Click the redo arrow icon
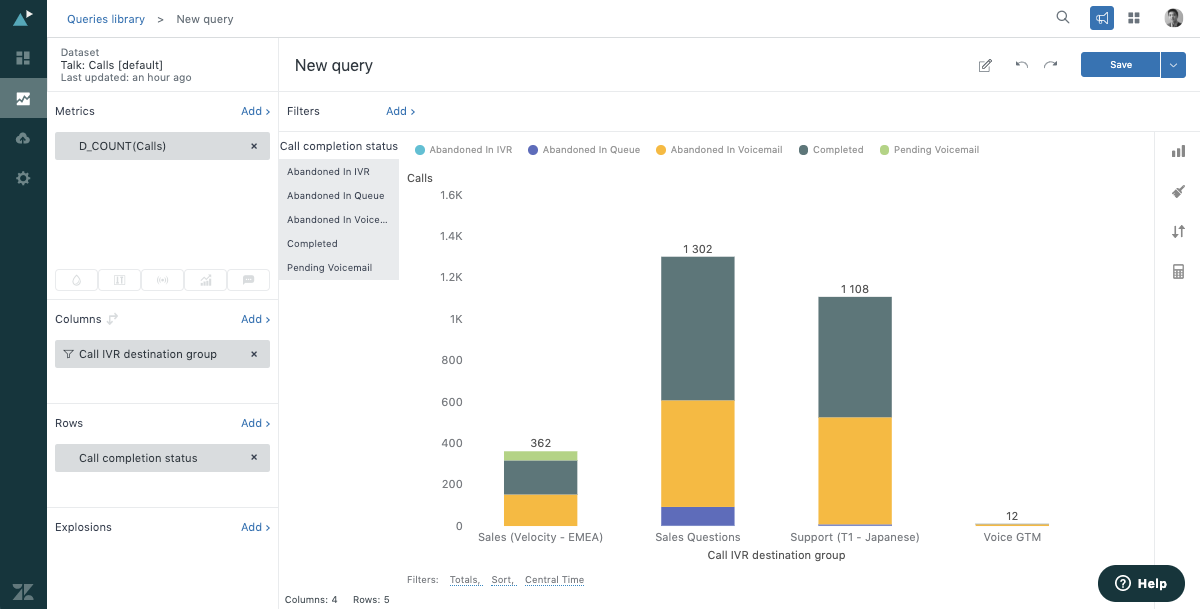The height and width of the screenshot is (609, 1200). point(1050,65)
